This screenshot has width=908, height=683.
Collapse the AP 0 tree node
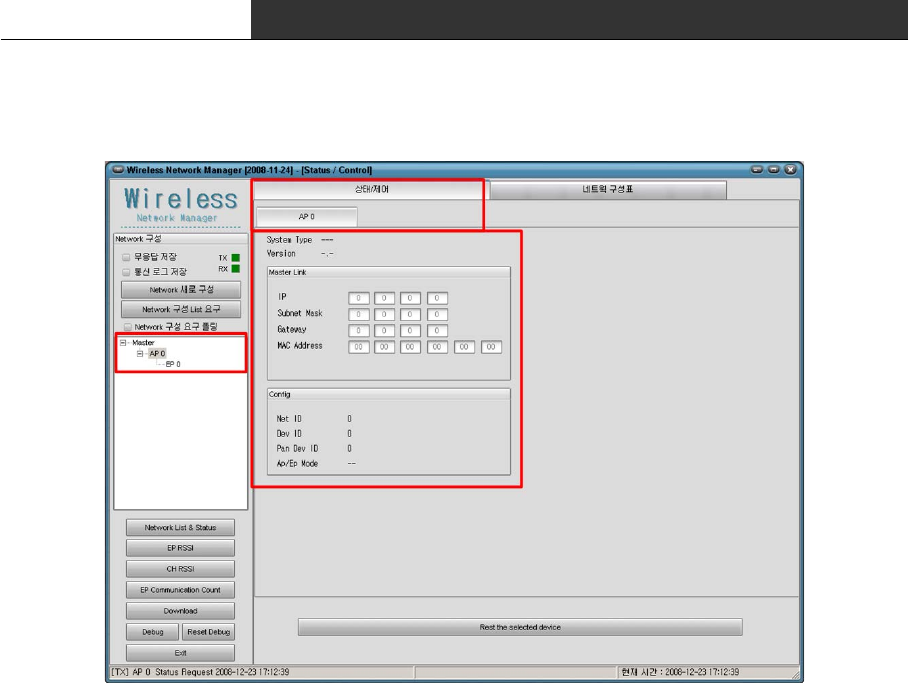point(140,353)
